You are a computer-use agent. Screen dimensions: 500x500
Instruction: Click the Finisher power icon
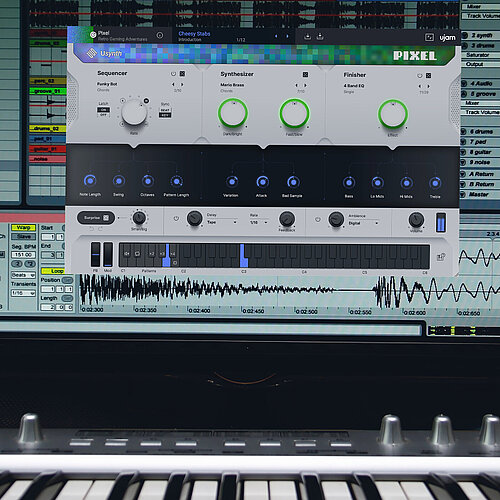click(x=420, y=76)
